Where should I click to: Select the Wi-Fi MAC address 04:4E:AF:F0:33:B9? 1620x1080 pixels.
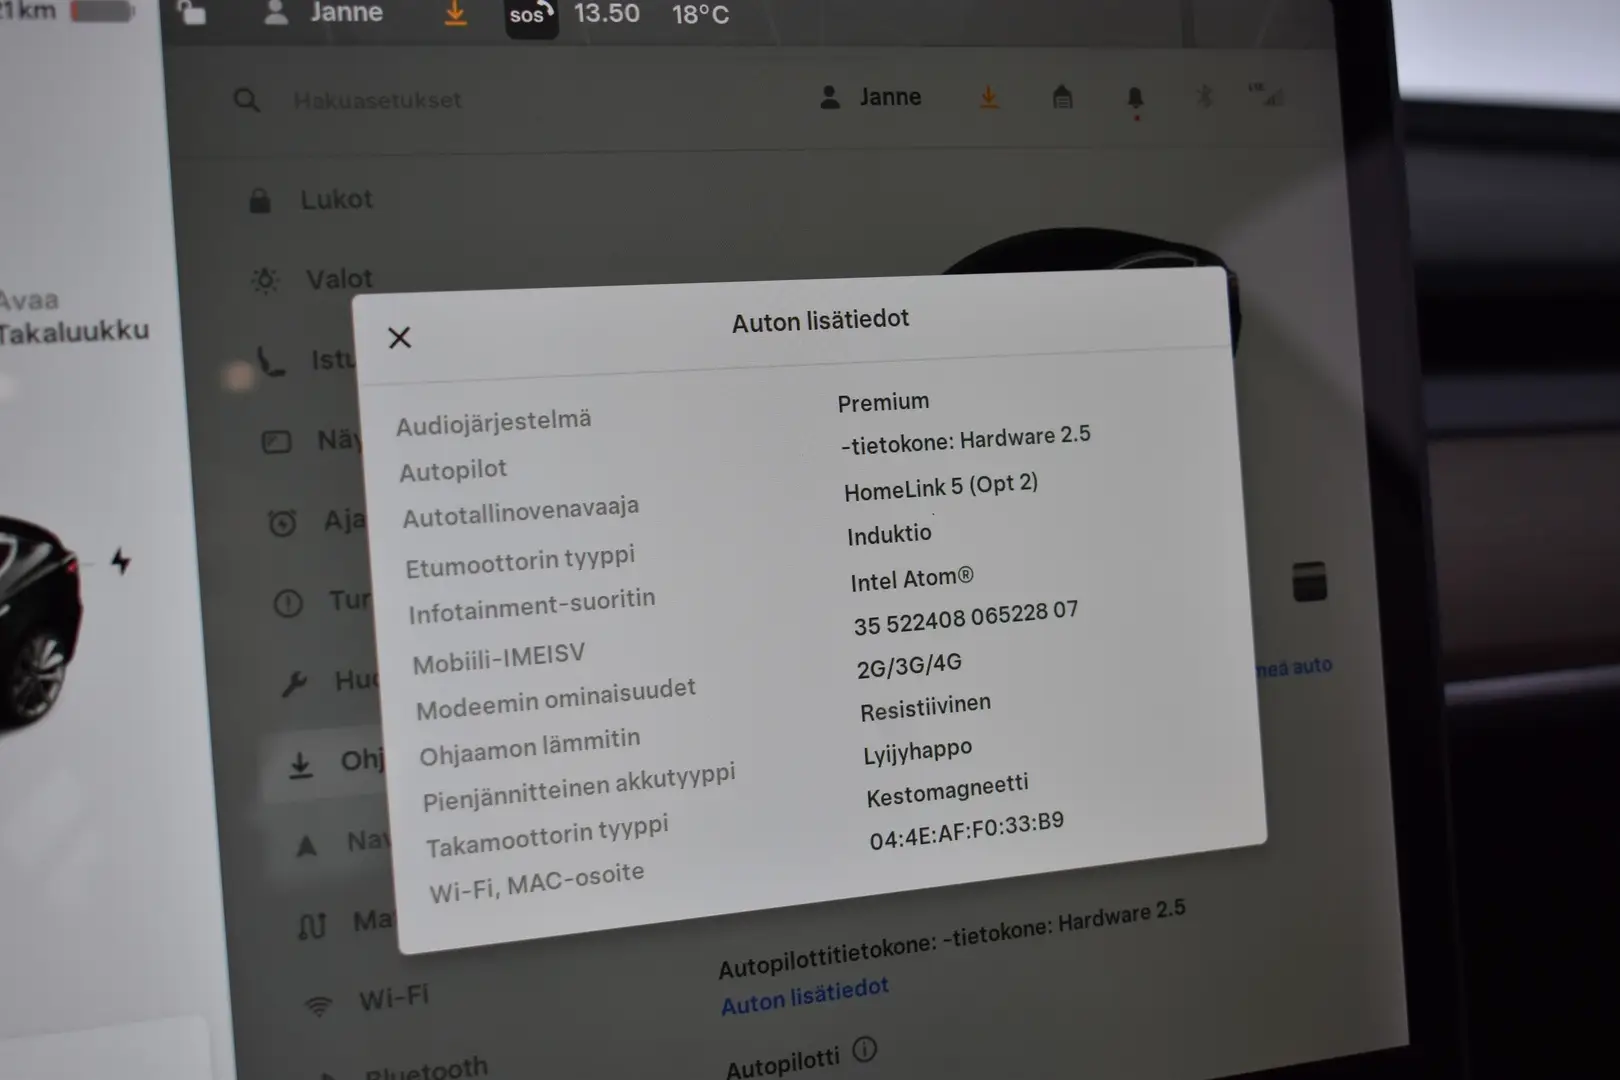pyautogui.click(x=967, y=831)
